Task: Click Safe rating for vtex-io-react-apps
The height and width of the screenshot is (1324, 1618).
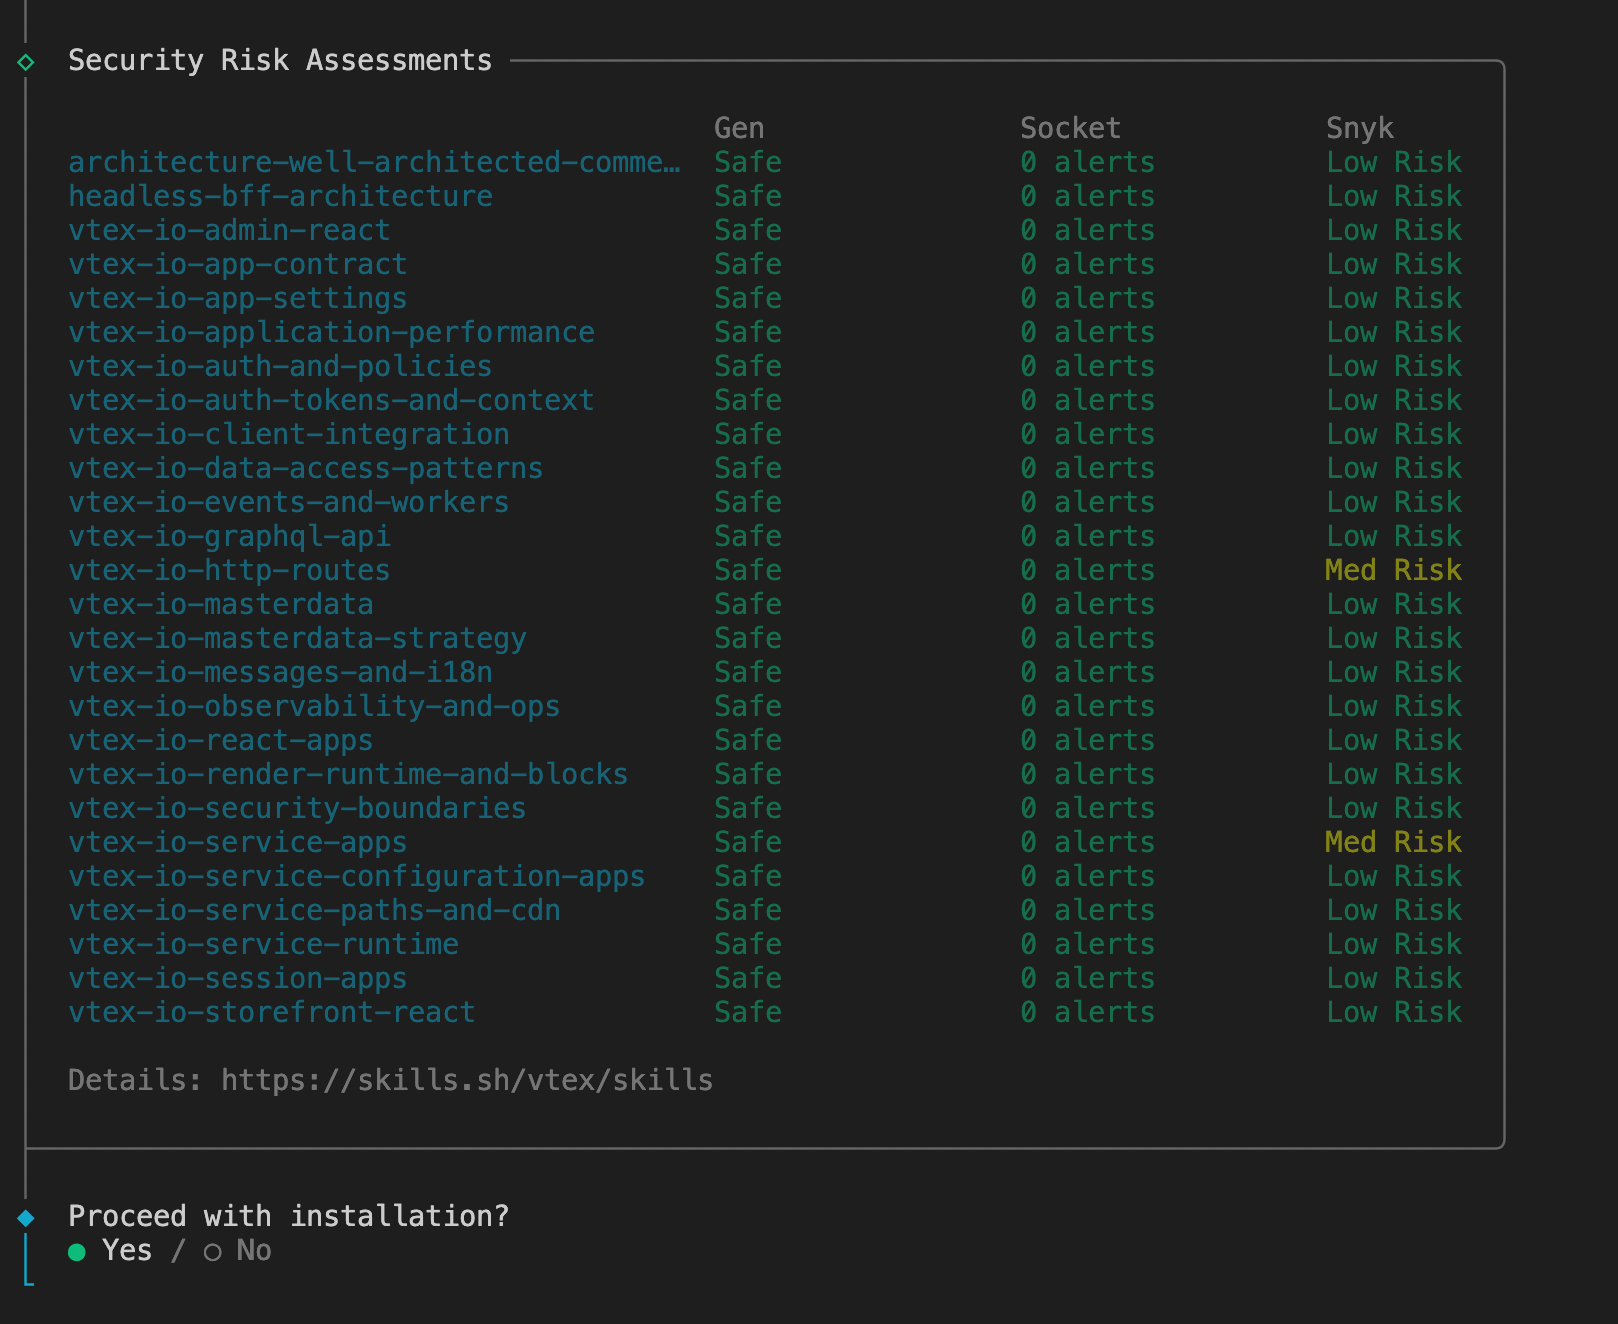Action: 748,740
